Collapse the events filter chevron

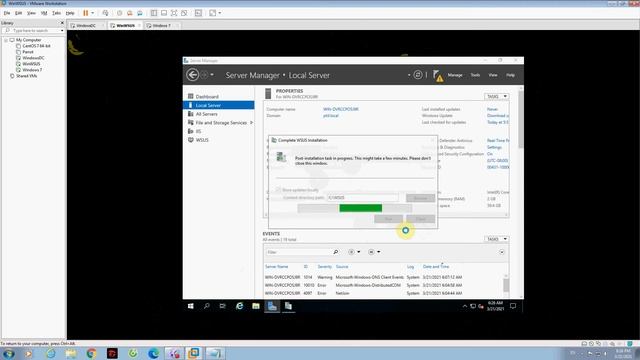(502, 252)
